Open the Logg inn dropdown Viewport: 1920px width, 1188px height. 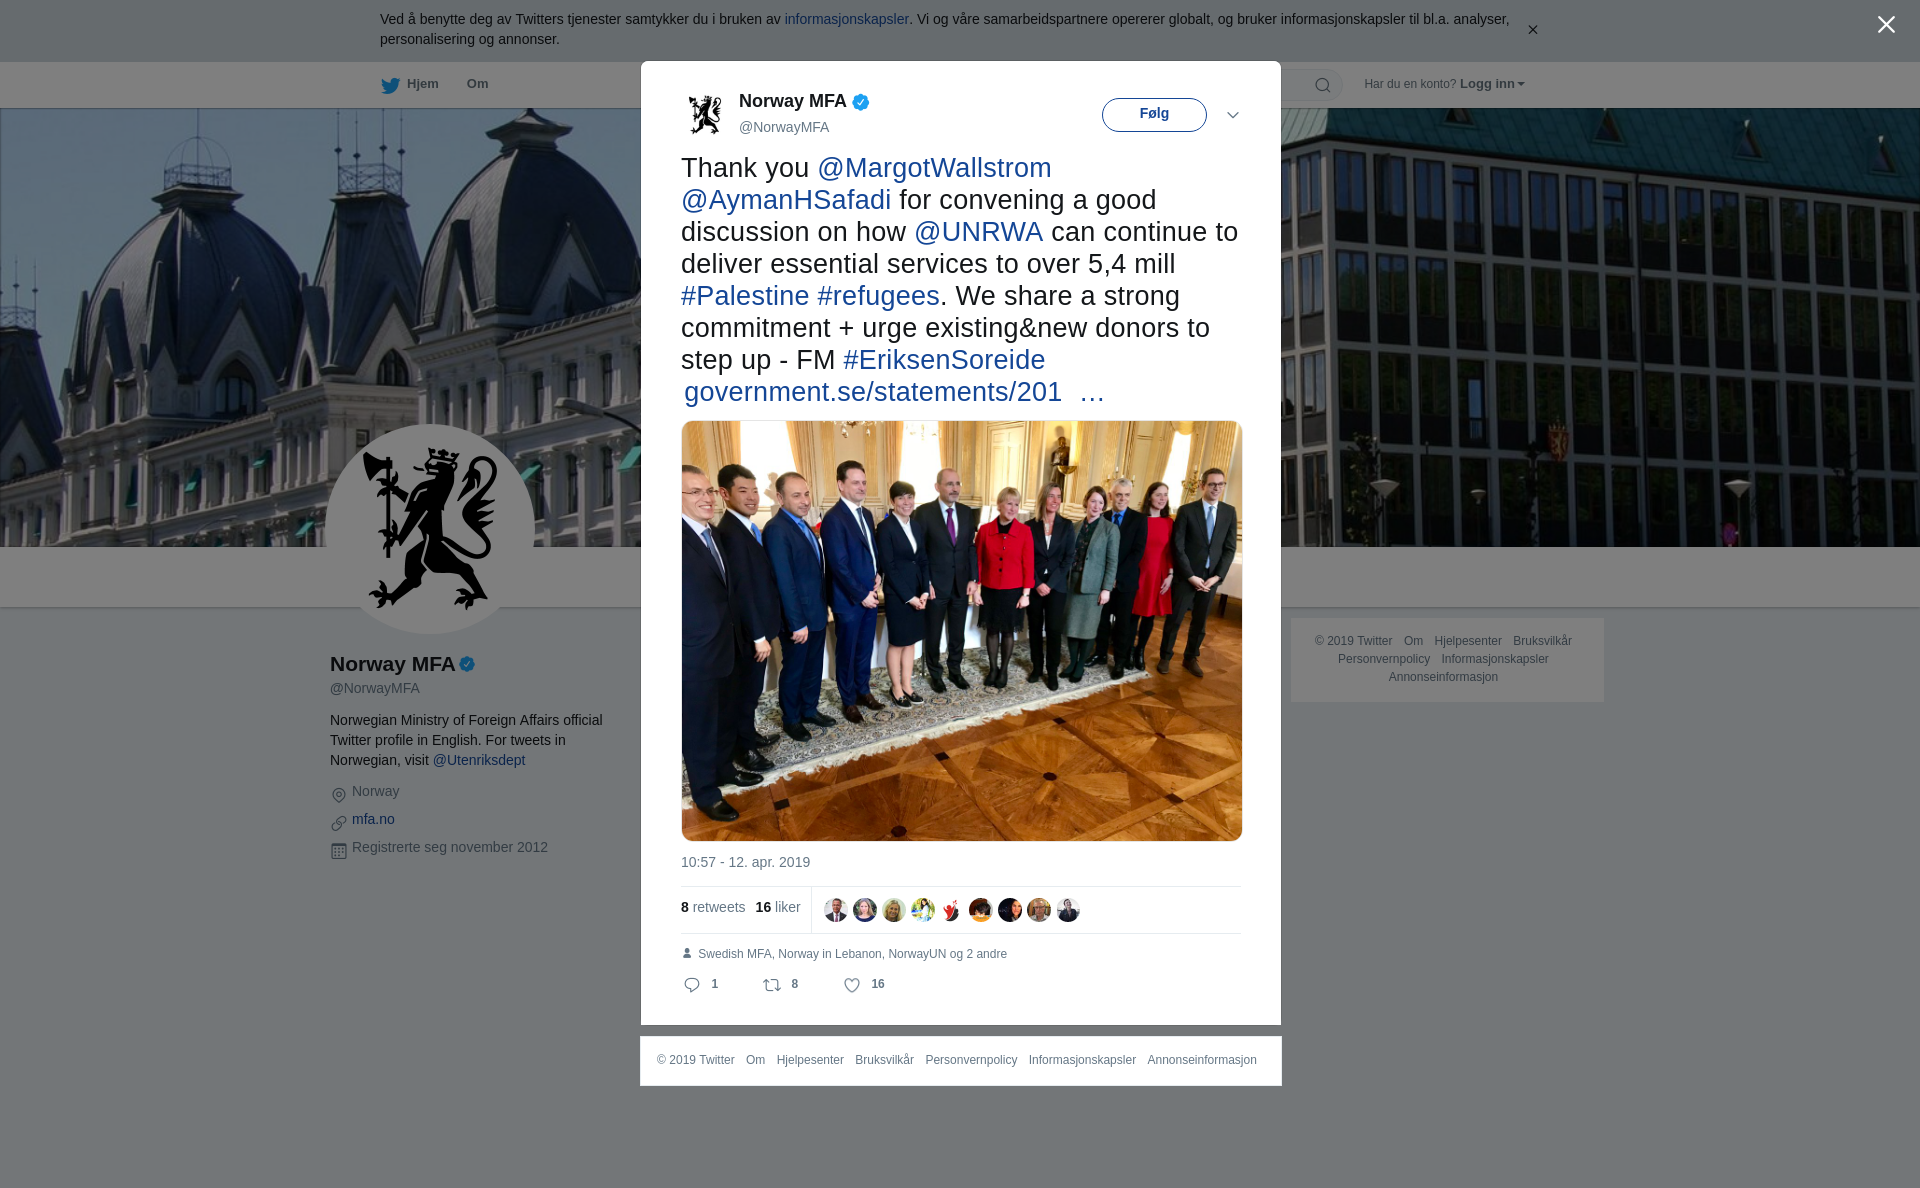tap(1492, 84)
